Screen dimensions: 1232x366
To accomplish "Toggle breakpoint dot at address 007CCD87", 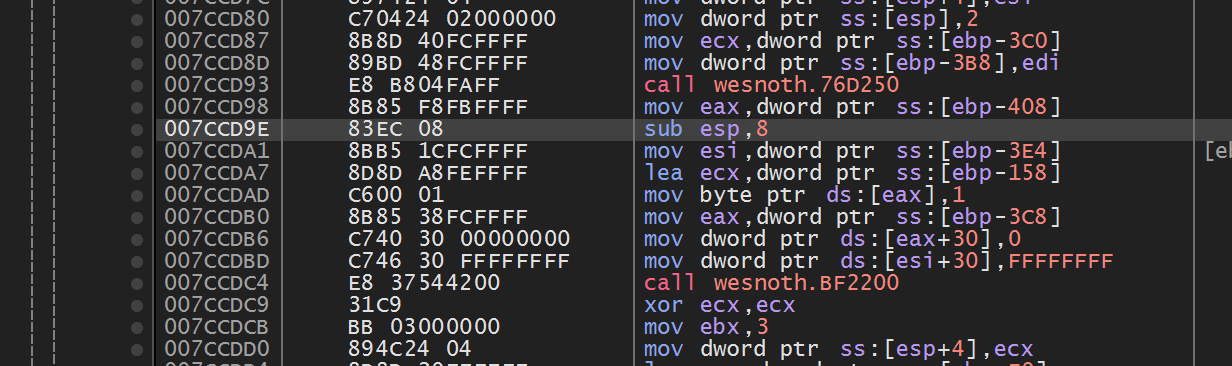I will point(137,41).
